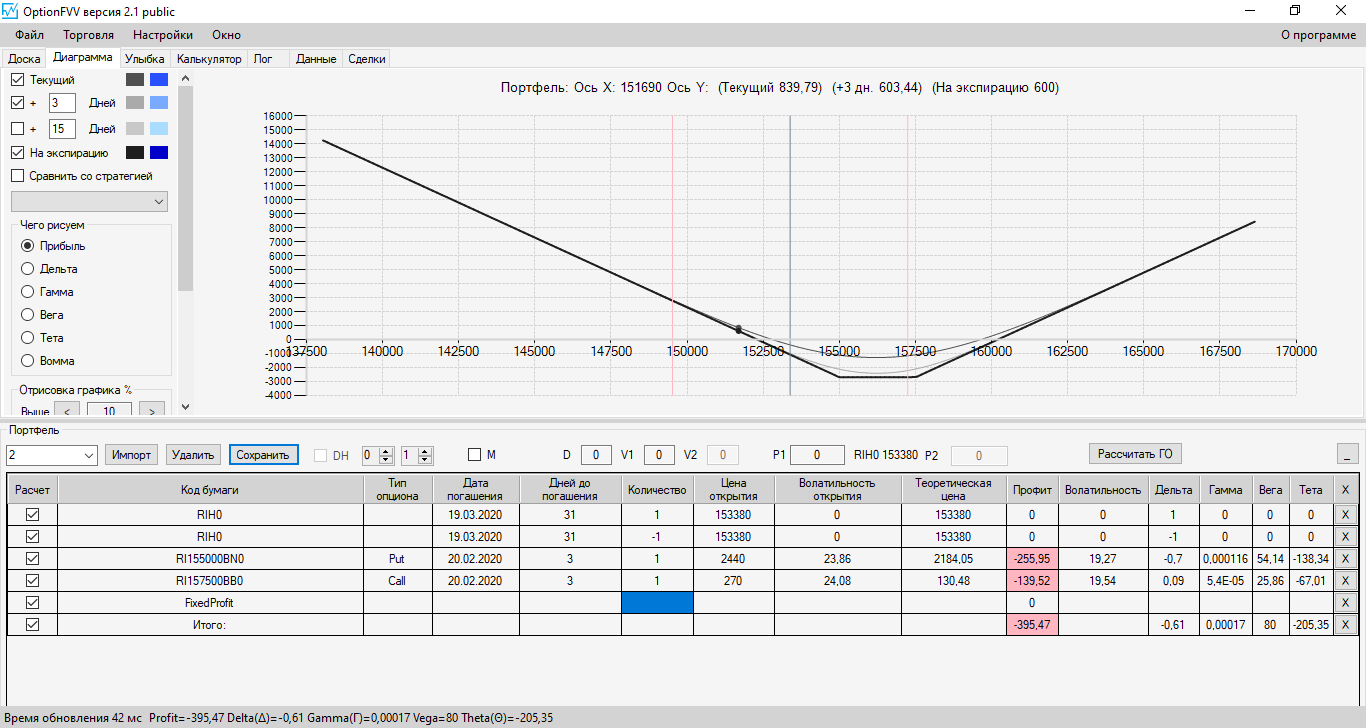
Task: Delete the RIH0 row with quantity 1
Action: [x=1345, y=515]
